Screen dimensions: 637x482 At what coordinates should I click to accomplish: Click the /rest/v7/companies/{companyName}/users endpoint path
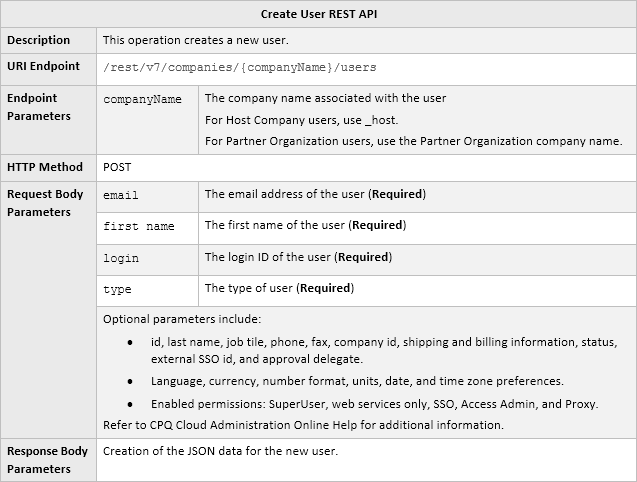coord(240,68)
